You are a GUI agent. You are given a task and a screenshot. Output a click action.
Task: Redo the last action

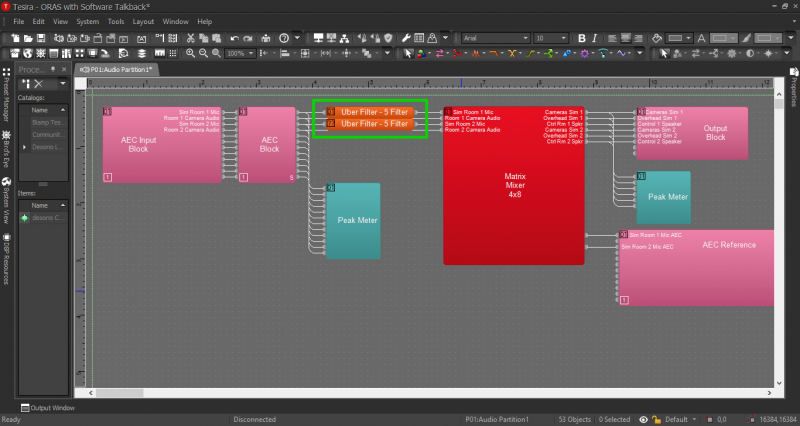pyautogui.click(x=248, y=38)
